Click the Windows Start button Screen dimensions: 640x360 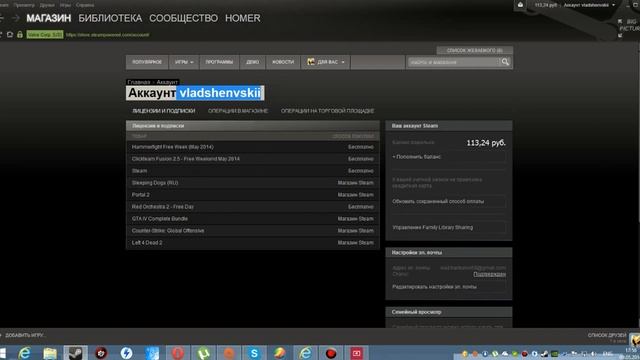coord(3,353)
